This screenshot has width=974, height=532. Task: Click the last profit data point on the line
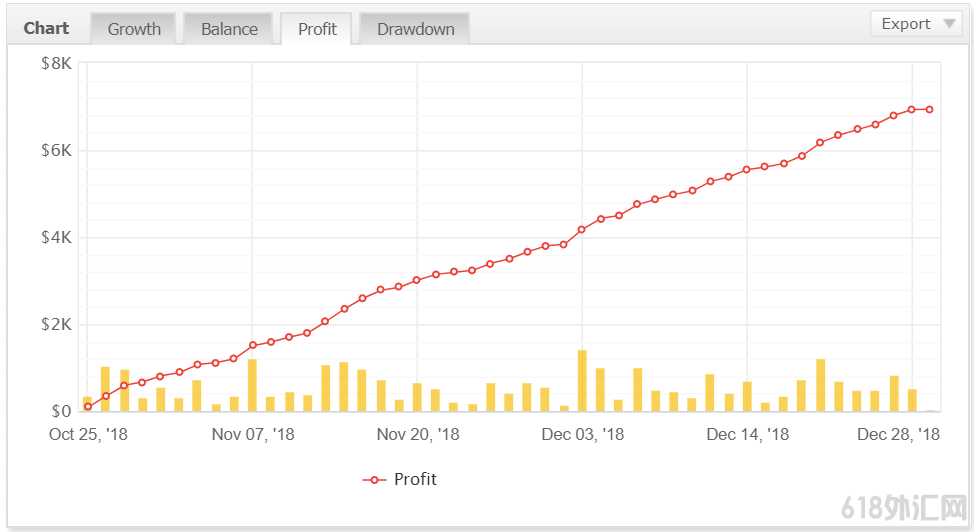[930, 110]
